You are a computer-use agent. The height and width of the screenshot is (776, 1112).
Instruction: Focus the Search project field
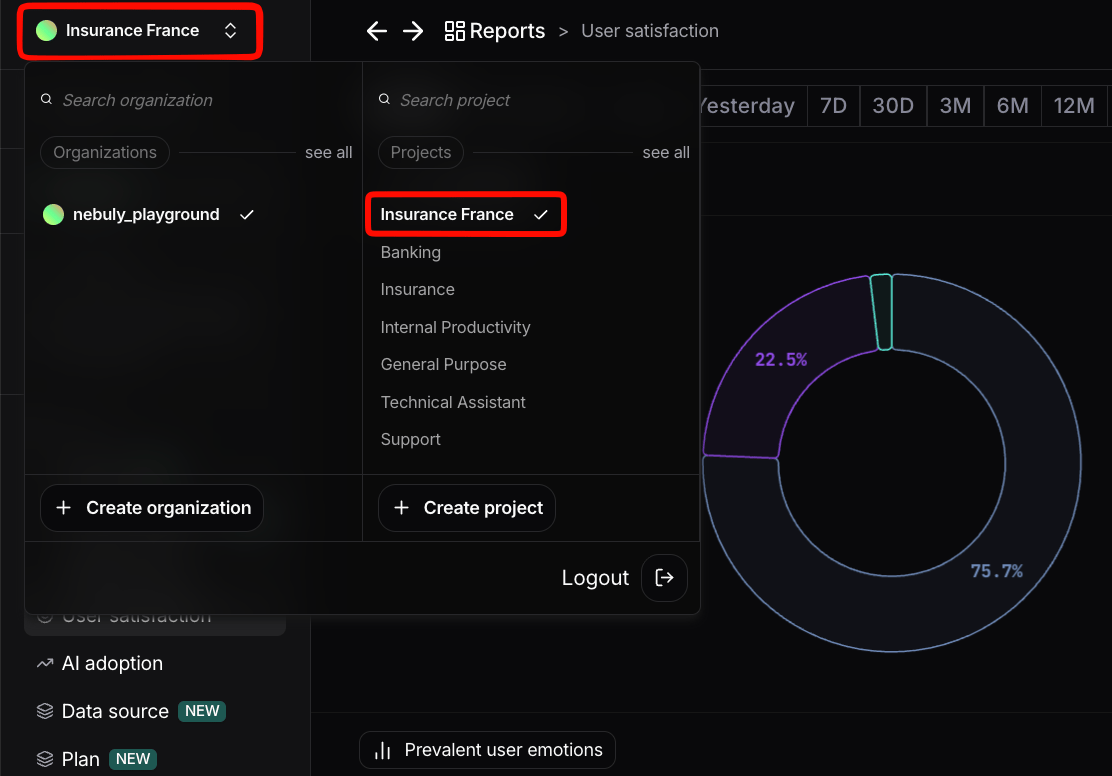532,100
